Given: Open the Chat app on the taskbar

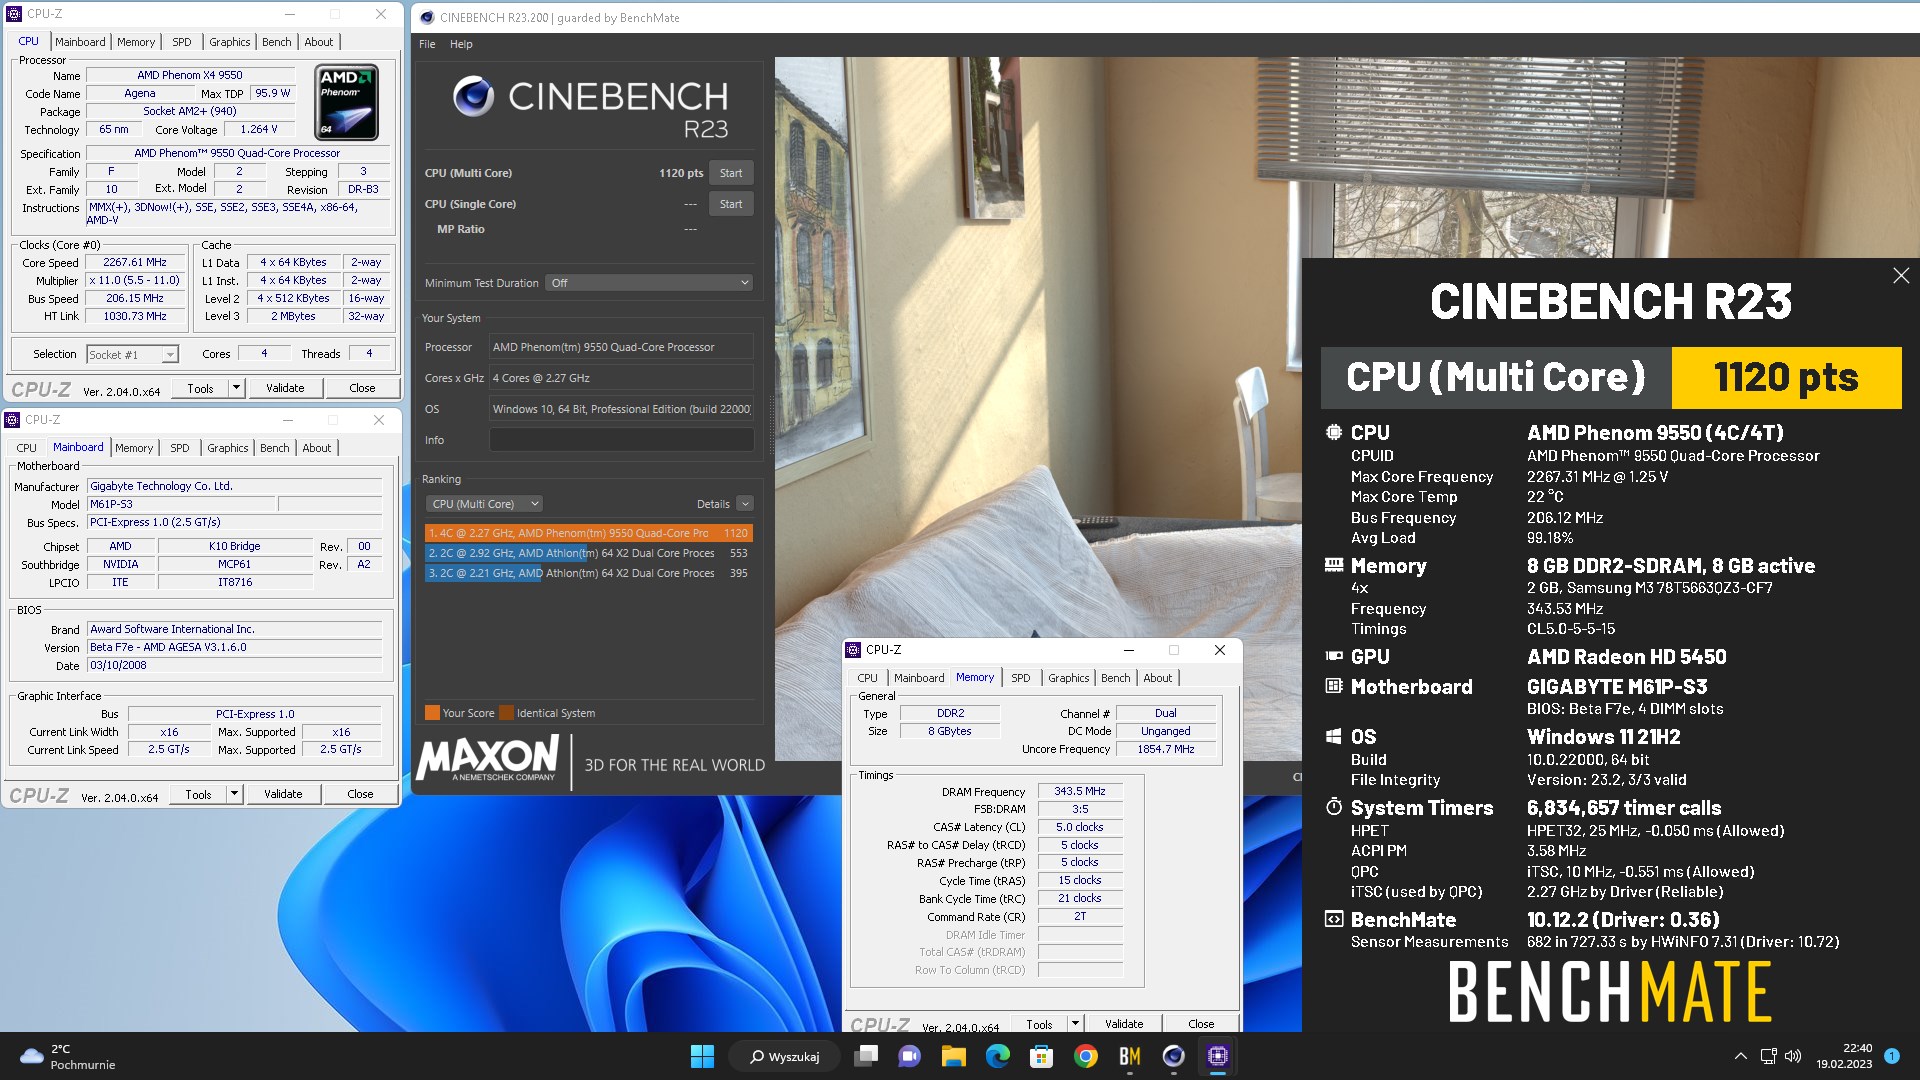Looking at the screenshot, I should [x=910, y=1056].
